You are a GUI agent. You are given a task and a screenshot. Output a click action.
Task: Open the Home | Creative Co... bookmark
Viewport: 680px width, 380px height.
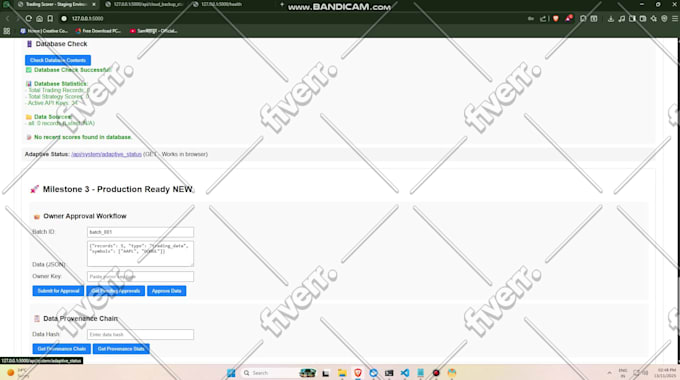pyautogui.click(x=44, y=31)
